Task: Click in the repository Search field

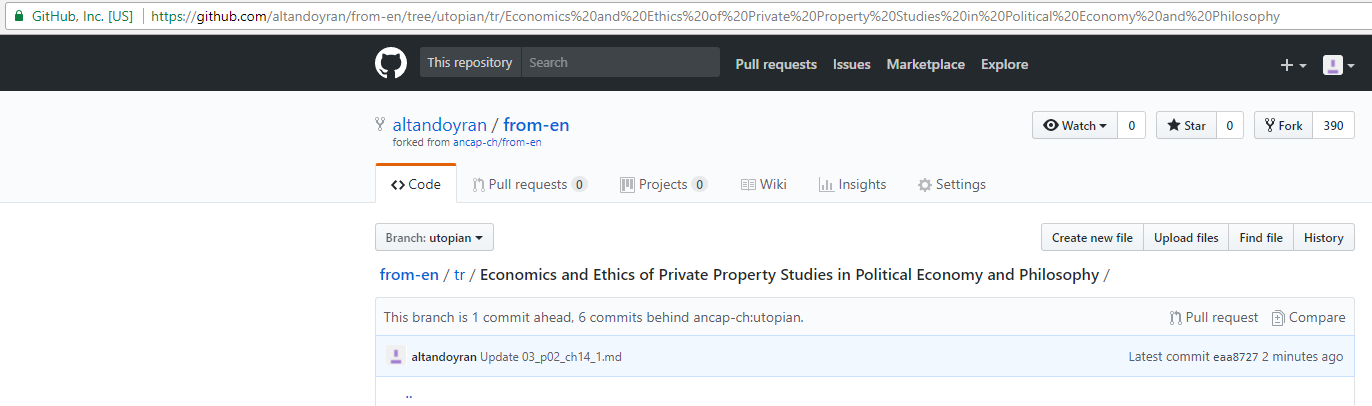Action: (620, 62)
